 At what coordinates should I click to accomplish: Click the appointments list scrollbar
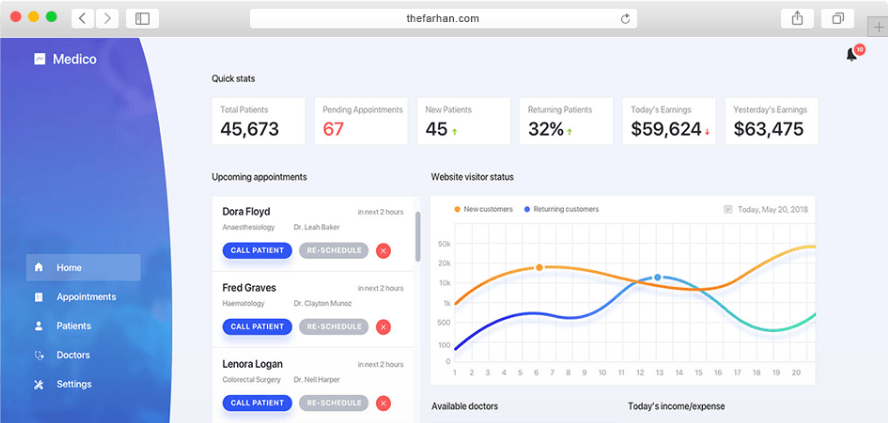click(x=417, y=237)
